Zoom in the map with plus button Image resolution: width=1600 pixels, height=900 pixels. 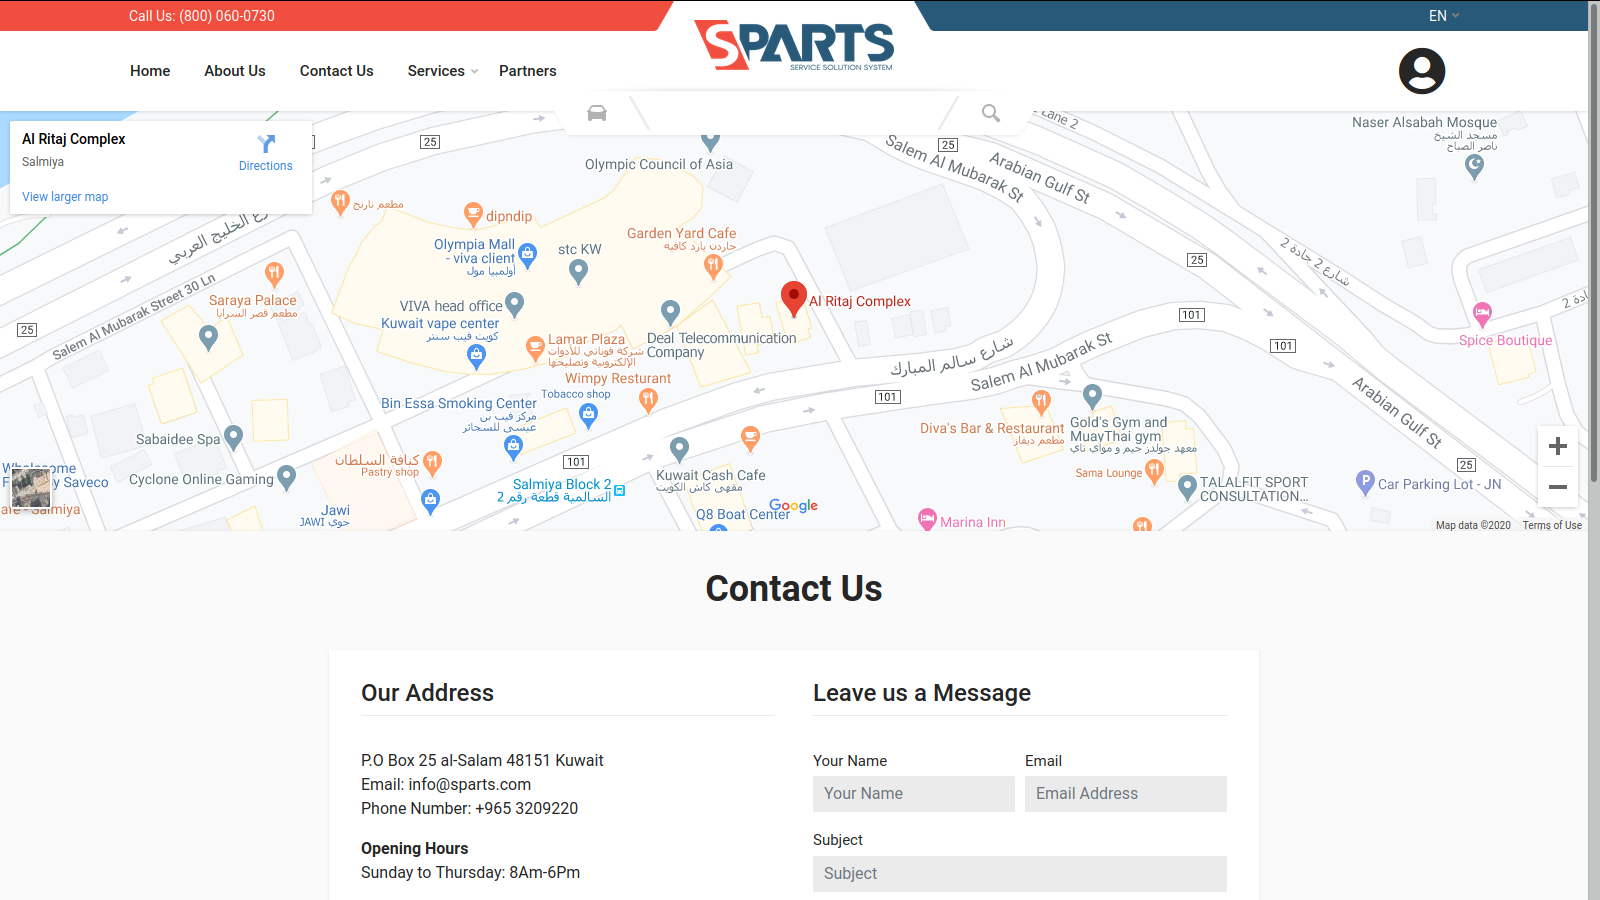(1558, 446)
